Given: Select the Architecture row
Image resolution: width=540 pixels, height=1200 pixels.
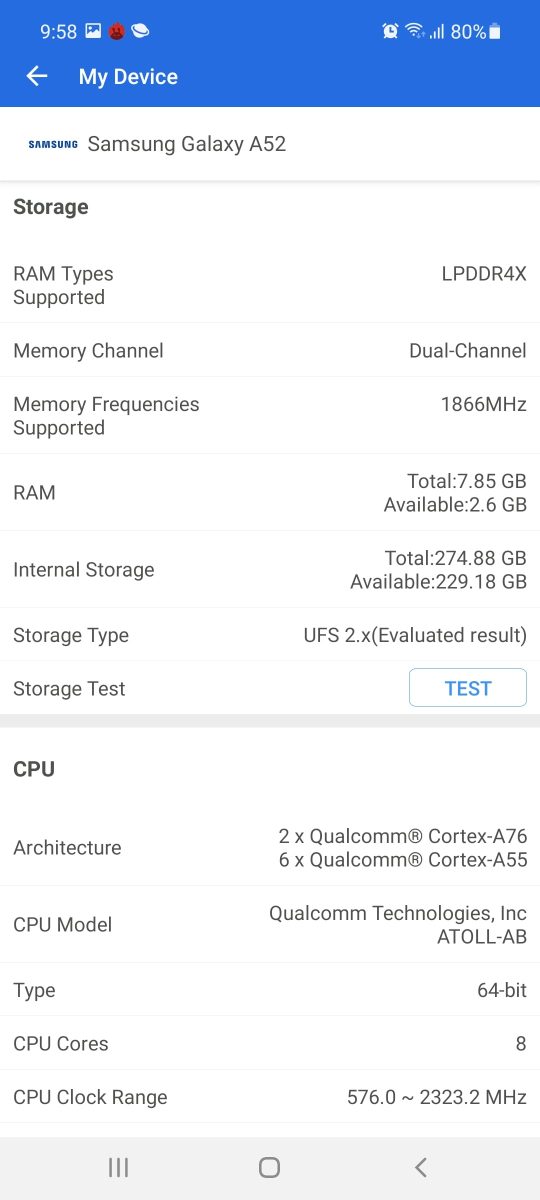Looking at the screenshot, I should pos(270,847).
